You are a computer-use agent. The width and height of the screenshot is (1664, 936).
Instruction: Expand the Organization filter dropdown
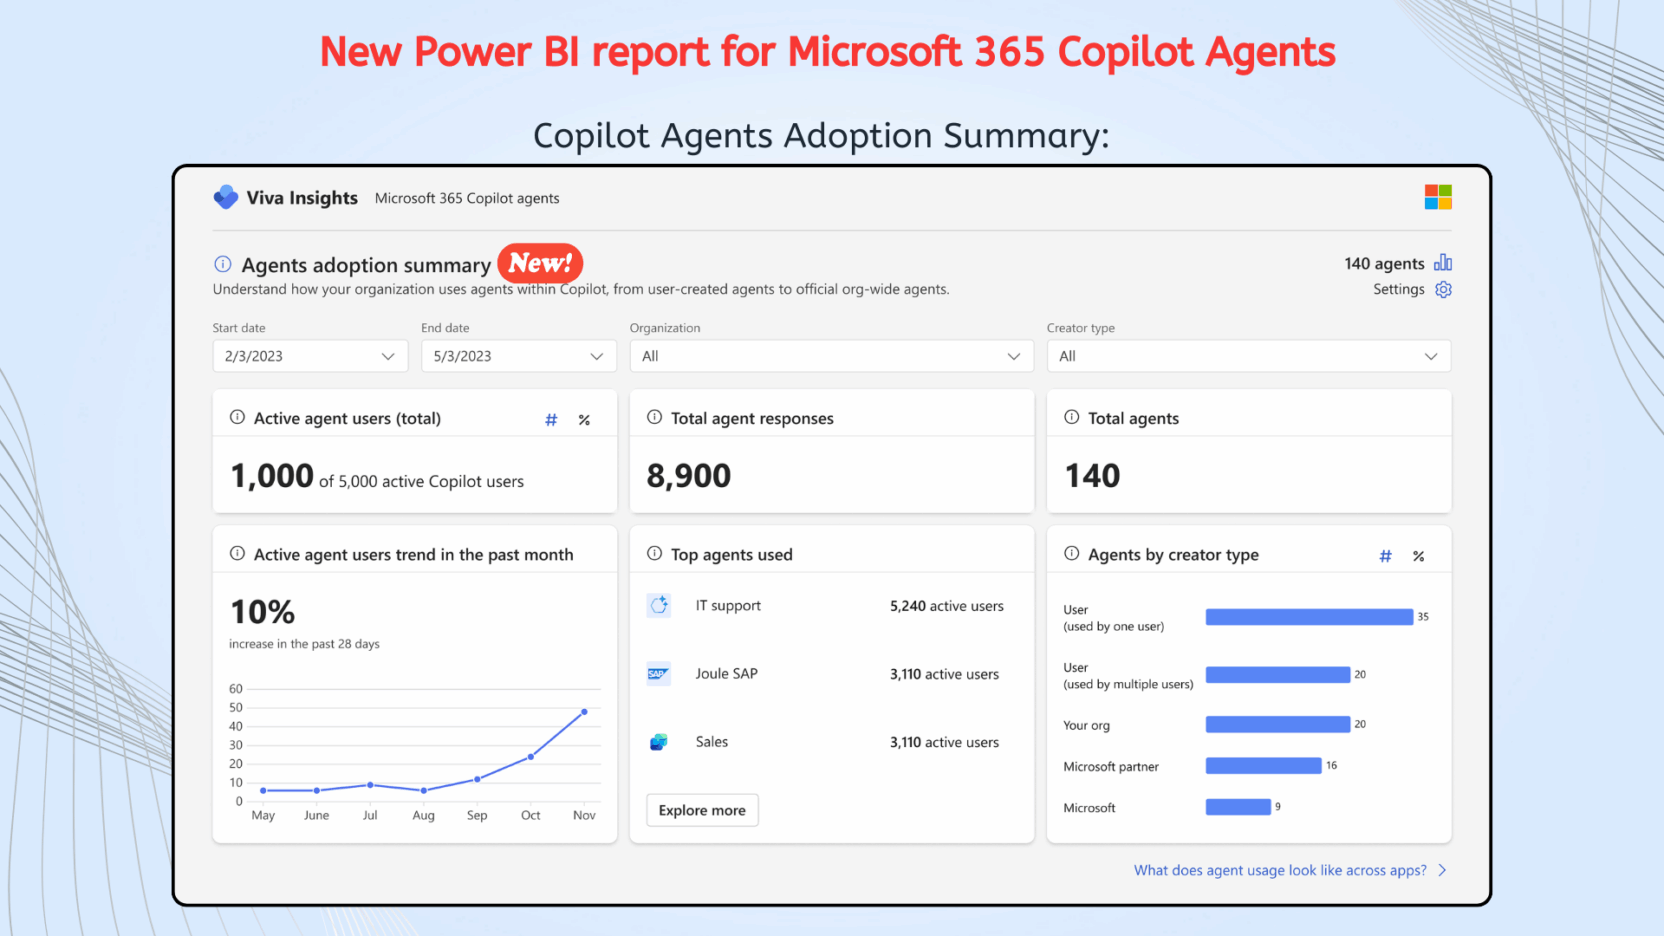click(x=832, y=356)
